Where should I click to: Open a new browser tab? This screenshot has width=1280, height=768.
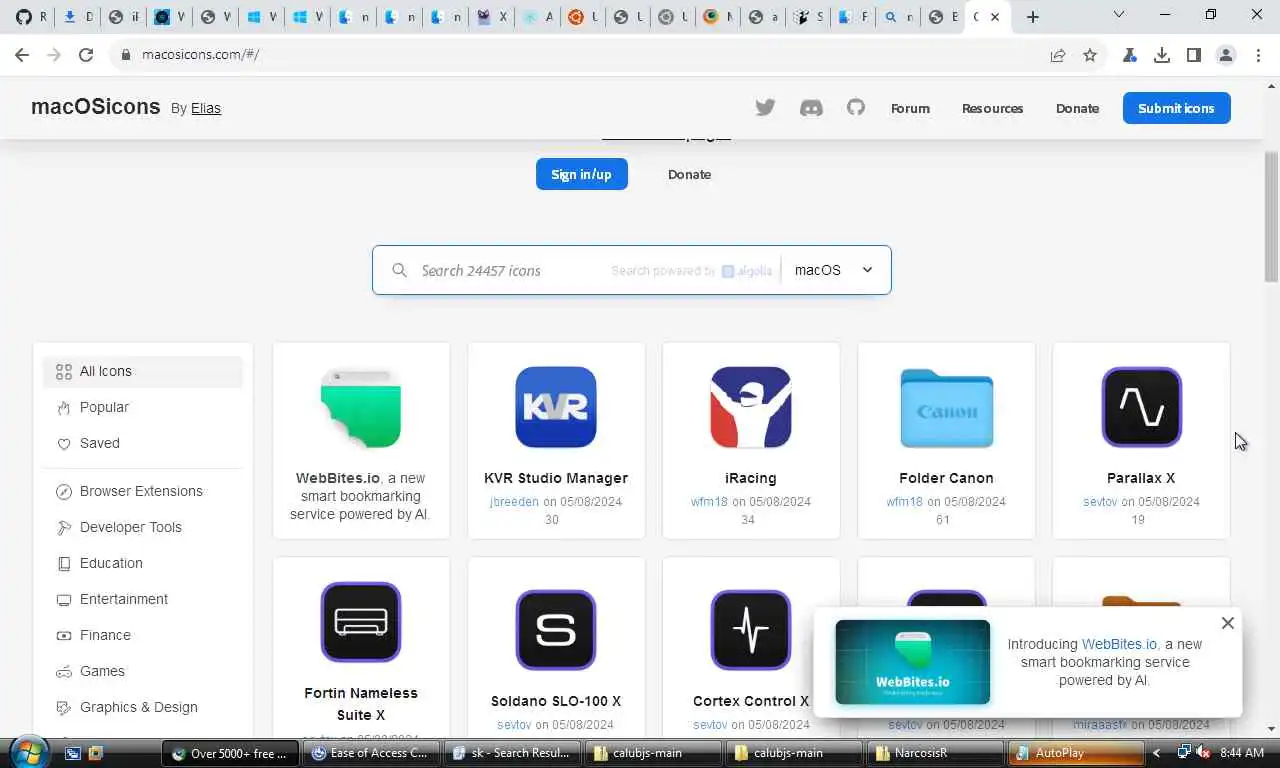(x=1033, y=17)
